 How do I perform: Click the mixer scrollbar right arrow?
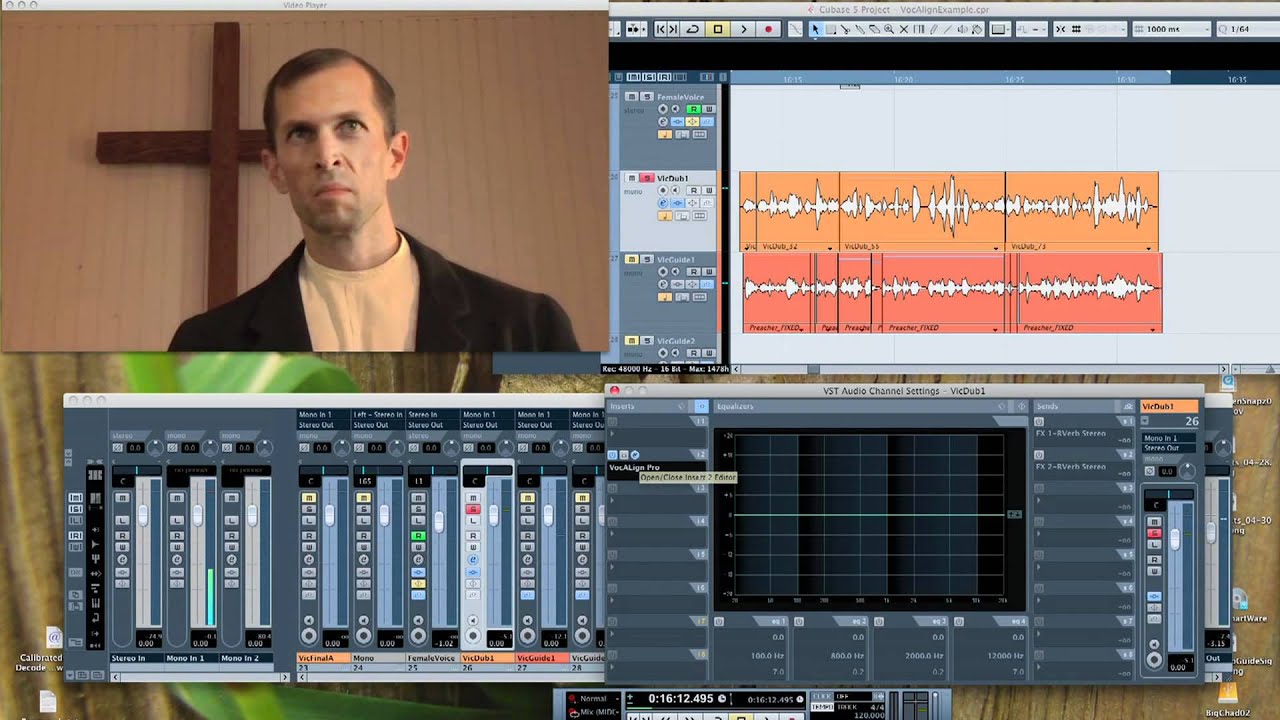[x=285, y=677]
